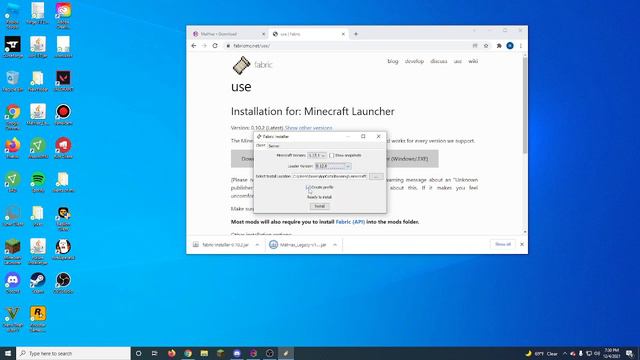Viewport: 640px width, 360px height.
Task: Expand options for the Mathax Legacy jar download
Action: [x=335, y=244]
